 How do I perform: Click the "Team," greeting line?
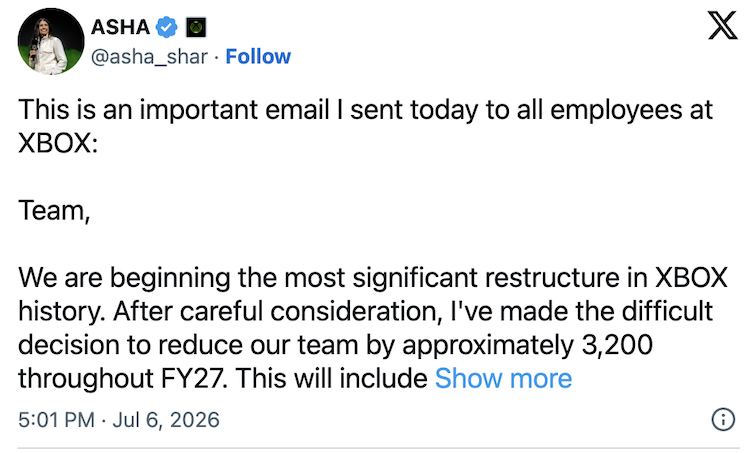tap(54, 210)
